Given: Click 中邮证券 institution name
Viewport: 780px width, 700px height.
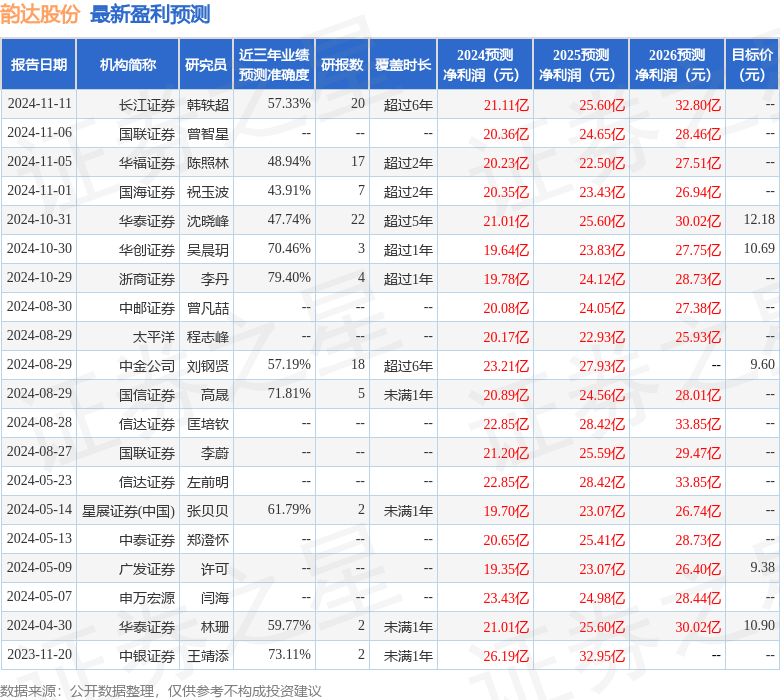Looking at the screenshot, I should pos(147,308).
